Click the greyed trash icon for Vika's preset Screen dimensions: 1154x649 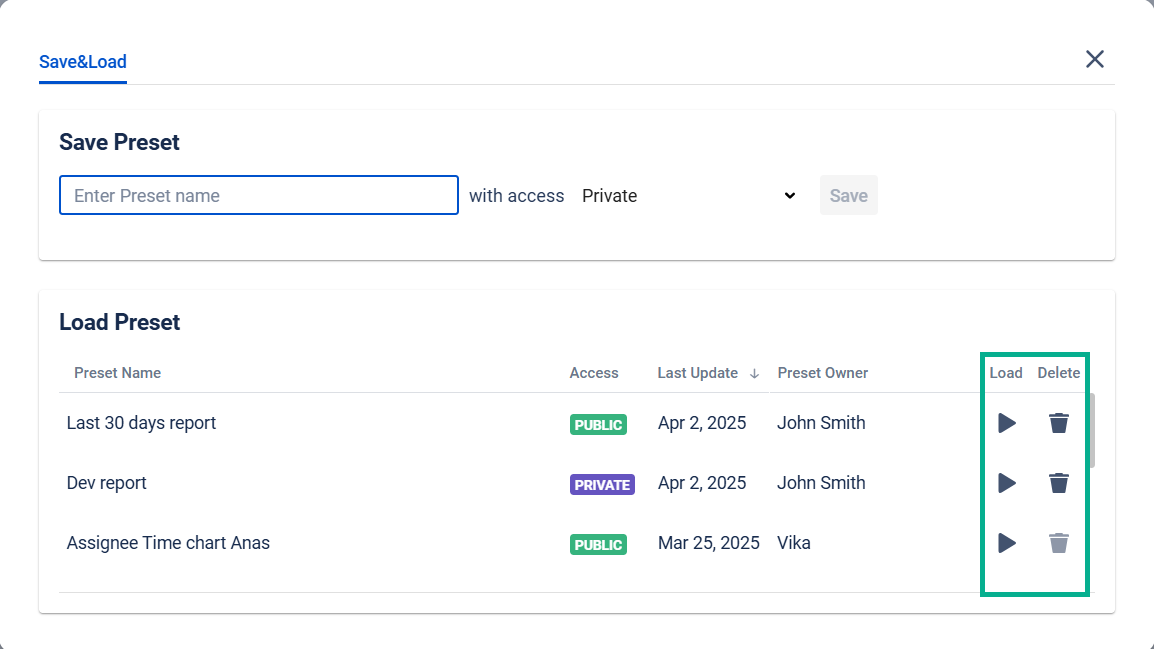pyautogui.click(x=1058, y=543)
